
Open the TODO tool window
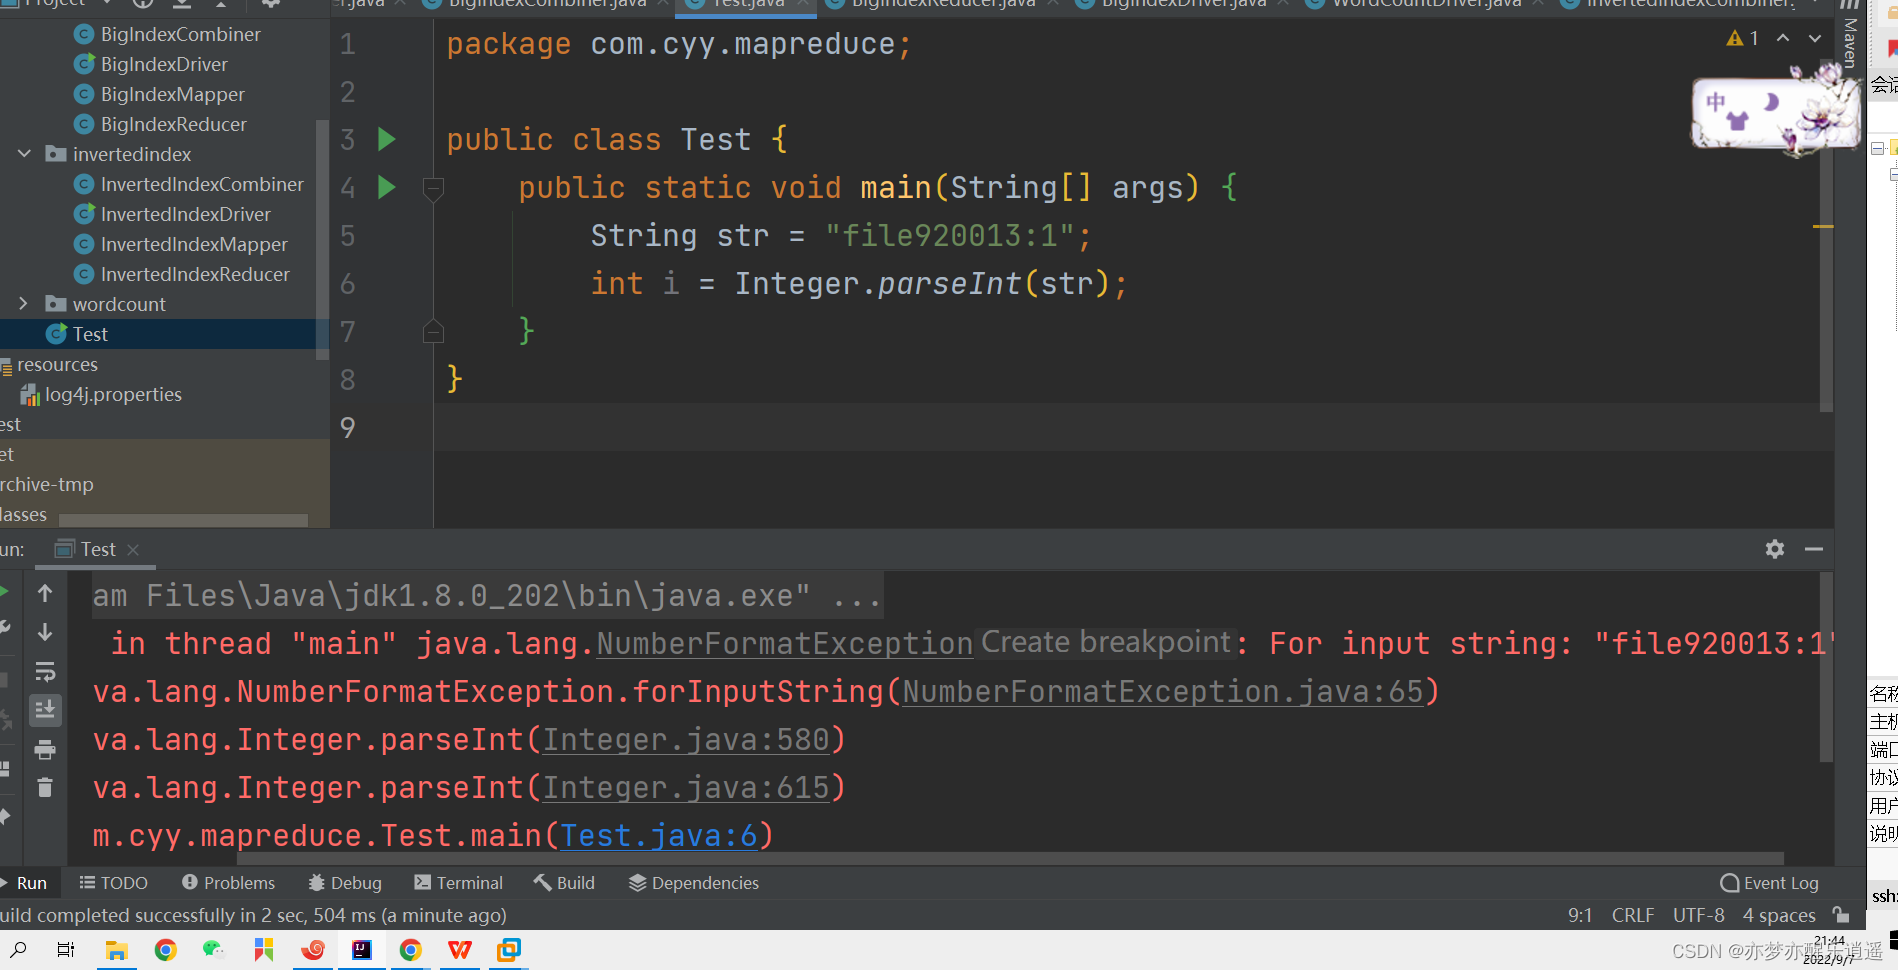click(x=113, y=883)
